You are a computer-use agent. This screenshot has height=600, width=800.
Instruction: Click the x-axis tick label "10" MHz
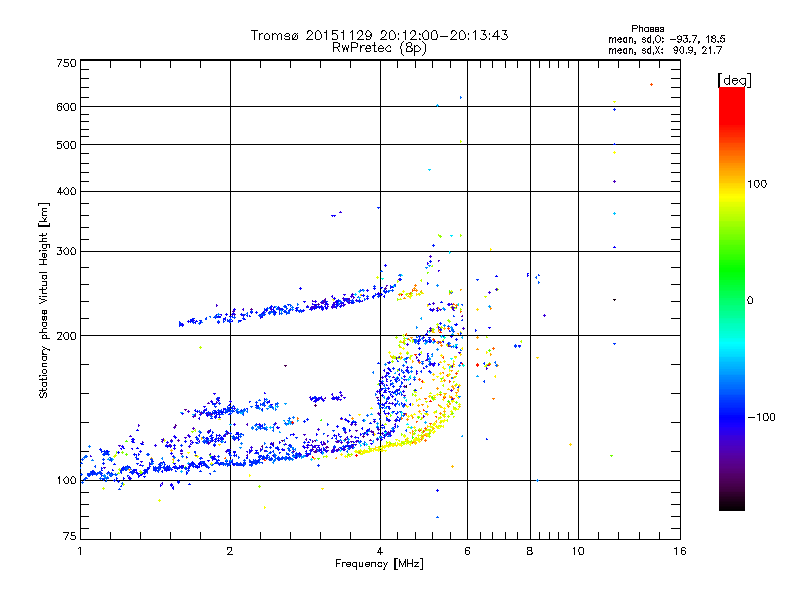click(x=578, y=551)
